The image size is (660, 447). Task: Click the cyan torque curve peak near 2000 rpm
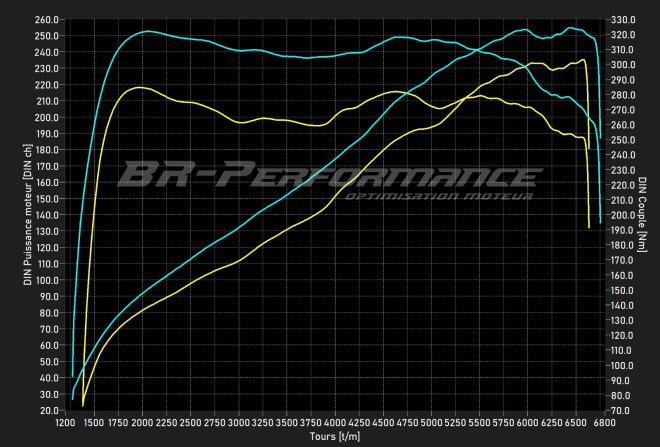[x=146, y=31]
